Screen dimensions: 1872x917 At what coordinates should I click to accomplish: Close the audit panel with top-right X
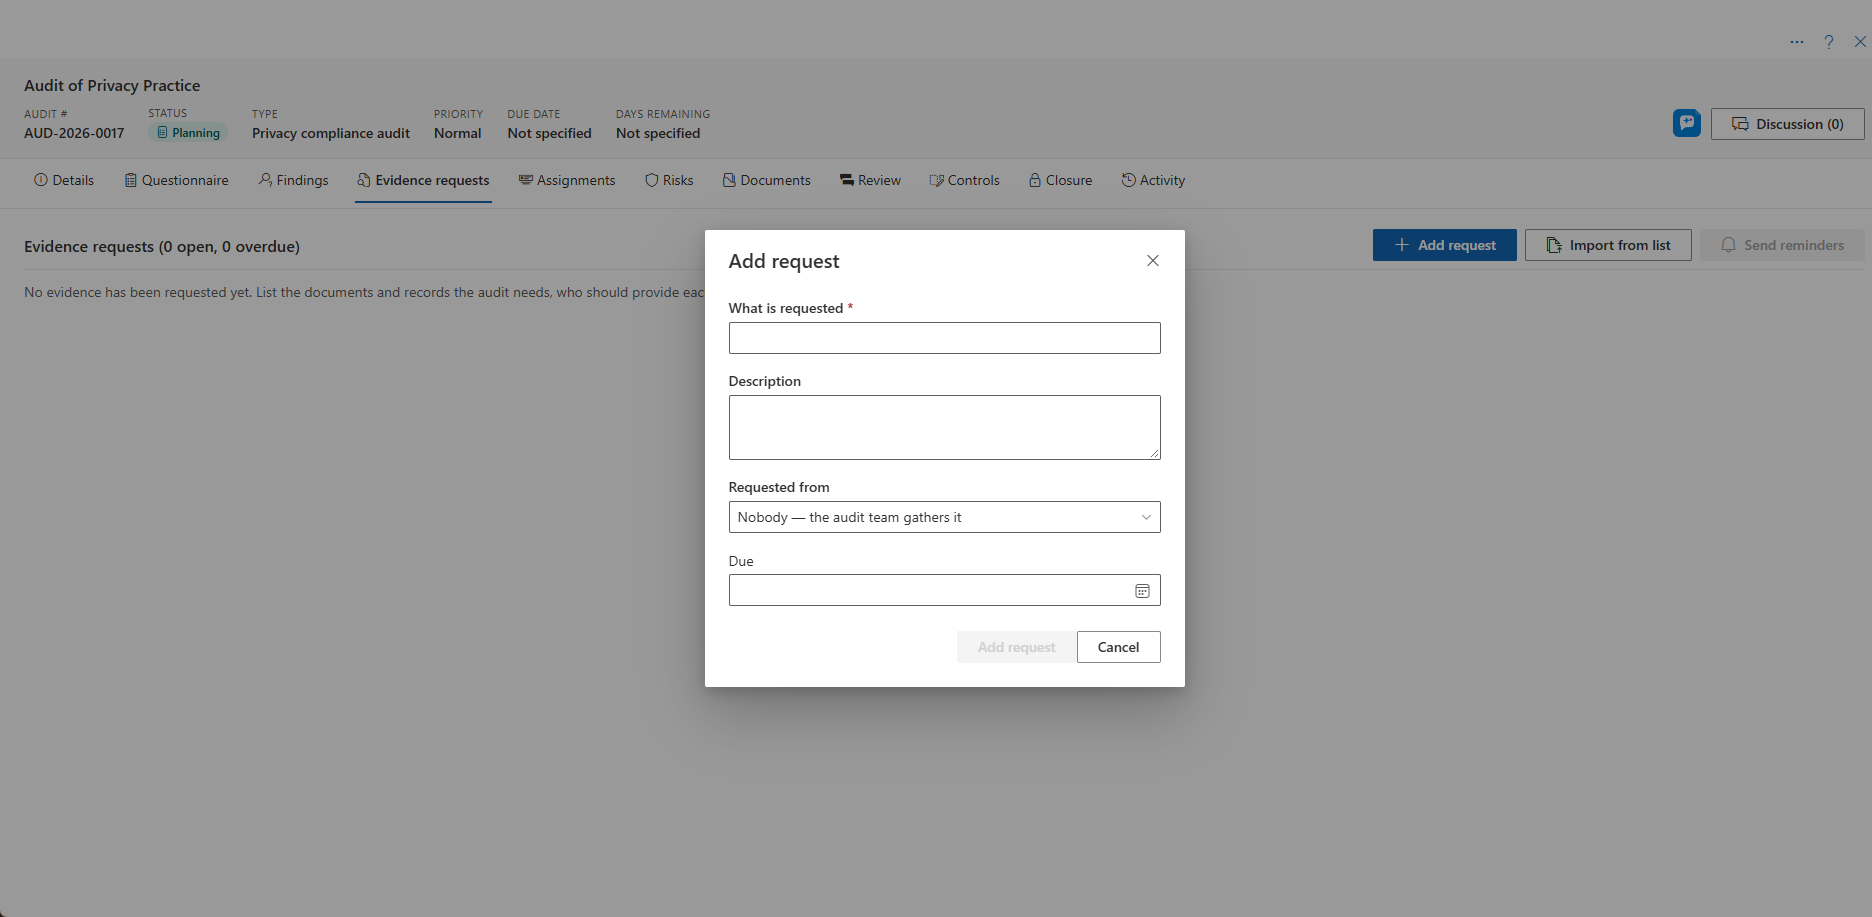pos(1860,42)
